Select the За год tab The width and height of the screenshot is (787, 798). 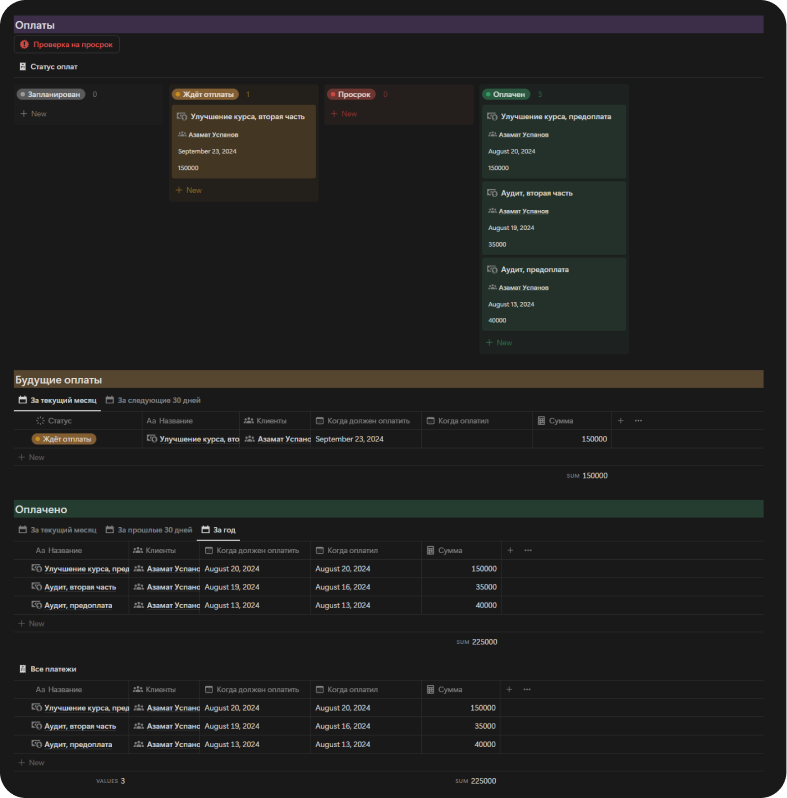(218, 530)
